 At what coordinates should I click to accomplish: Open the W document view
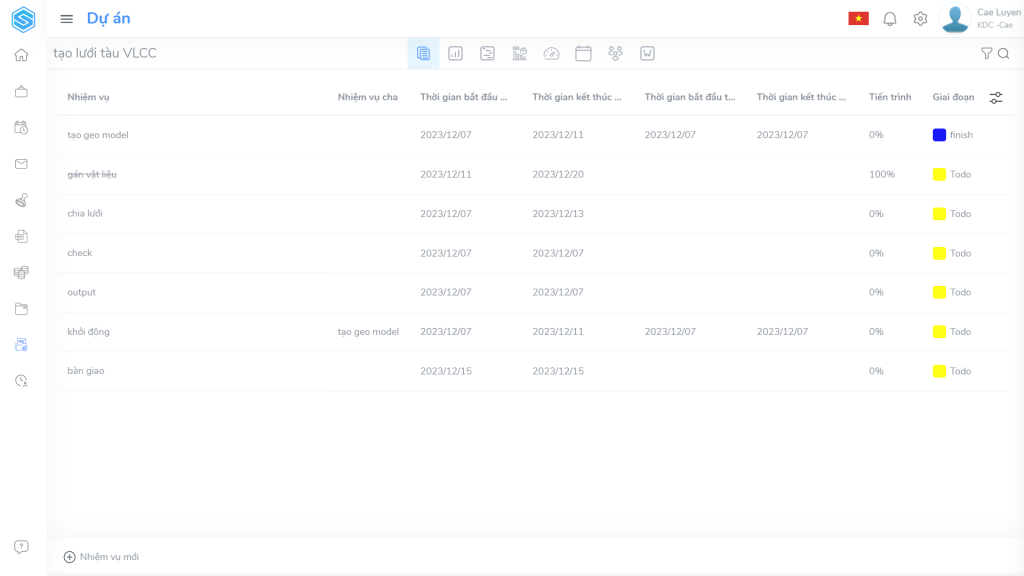pos(647,54)
